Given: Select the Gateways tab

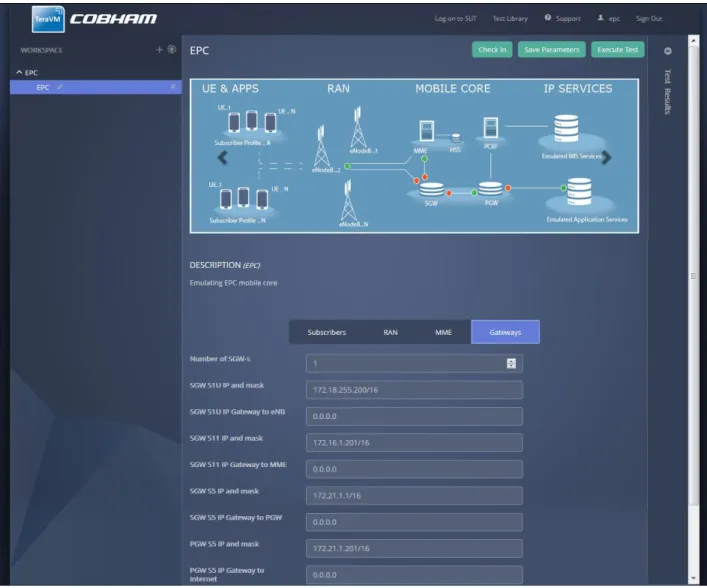Looking at the screenshot, I should click(505, 332).
